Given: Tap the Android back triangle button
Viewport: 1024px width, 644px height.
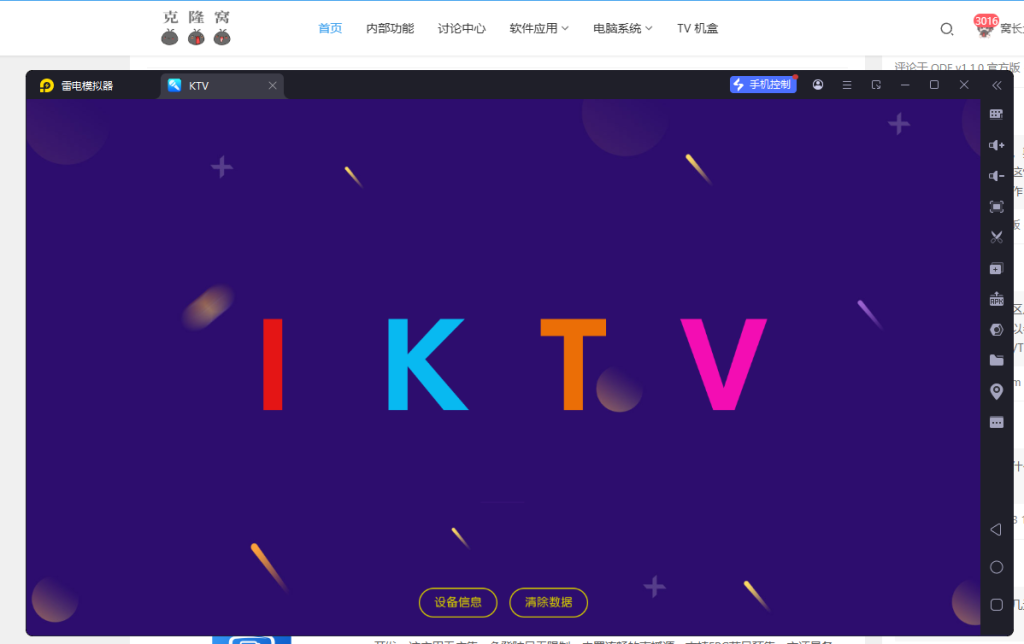Looking at the screenshot, I should (x=996, y=529).
